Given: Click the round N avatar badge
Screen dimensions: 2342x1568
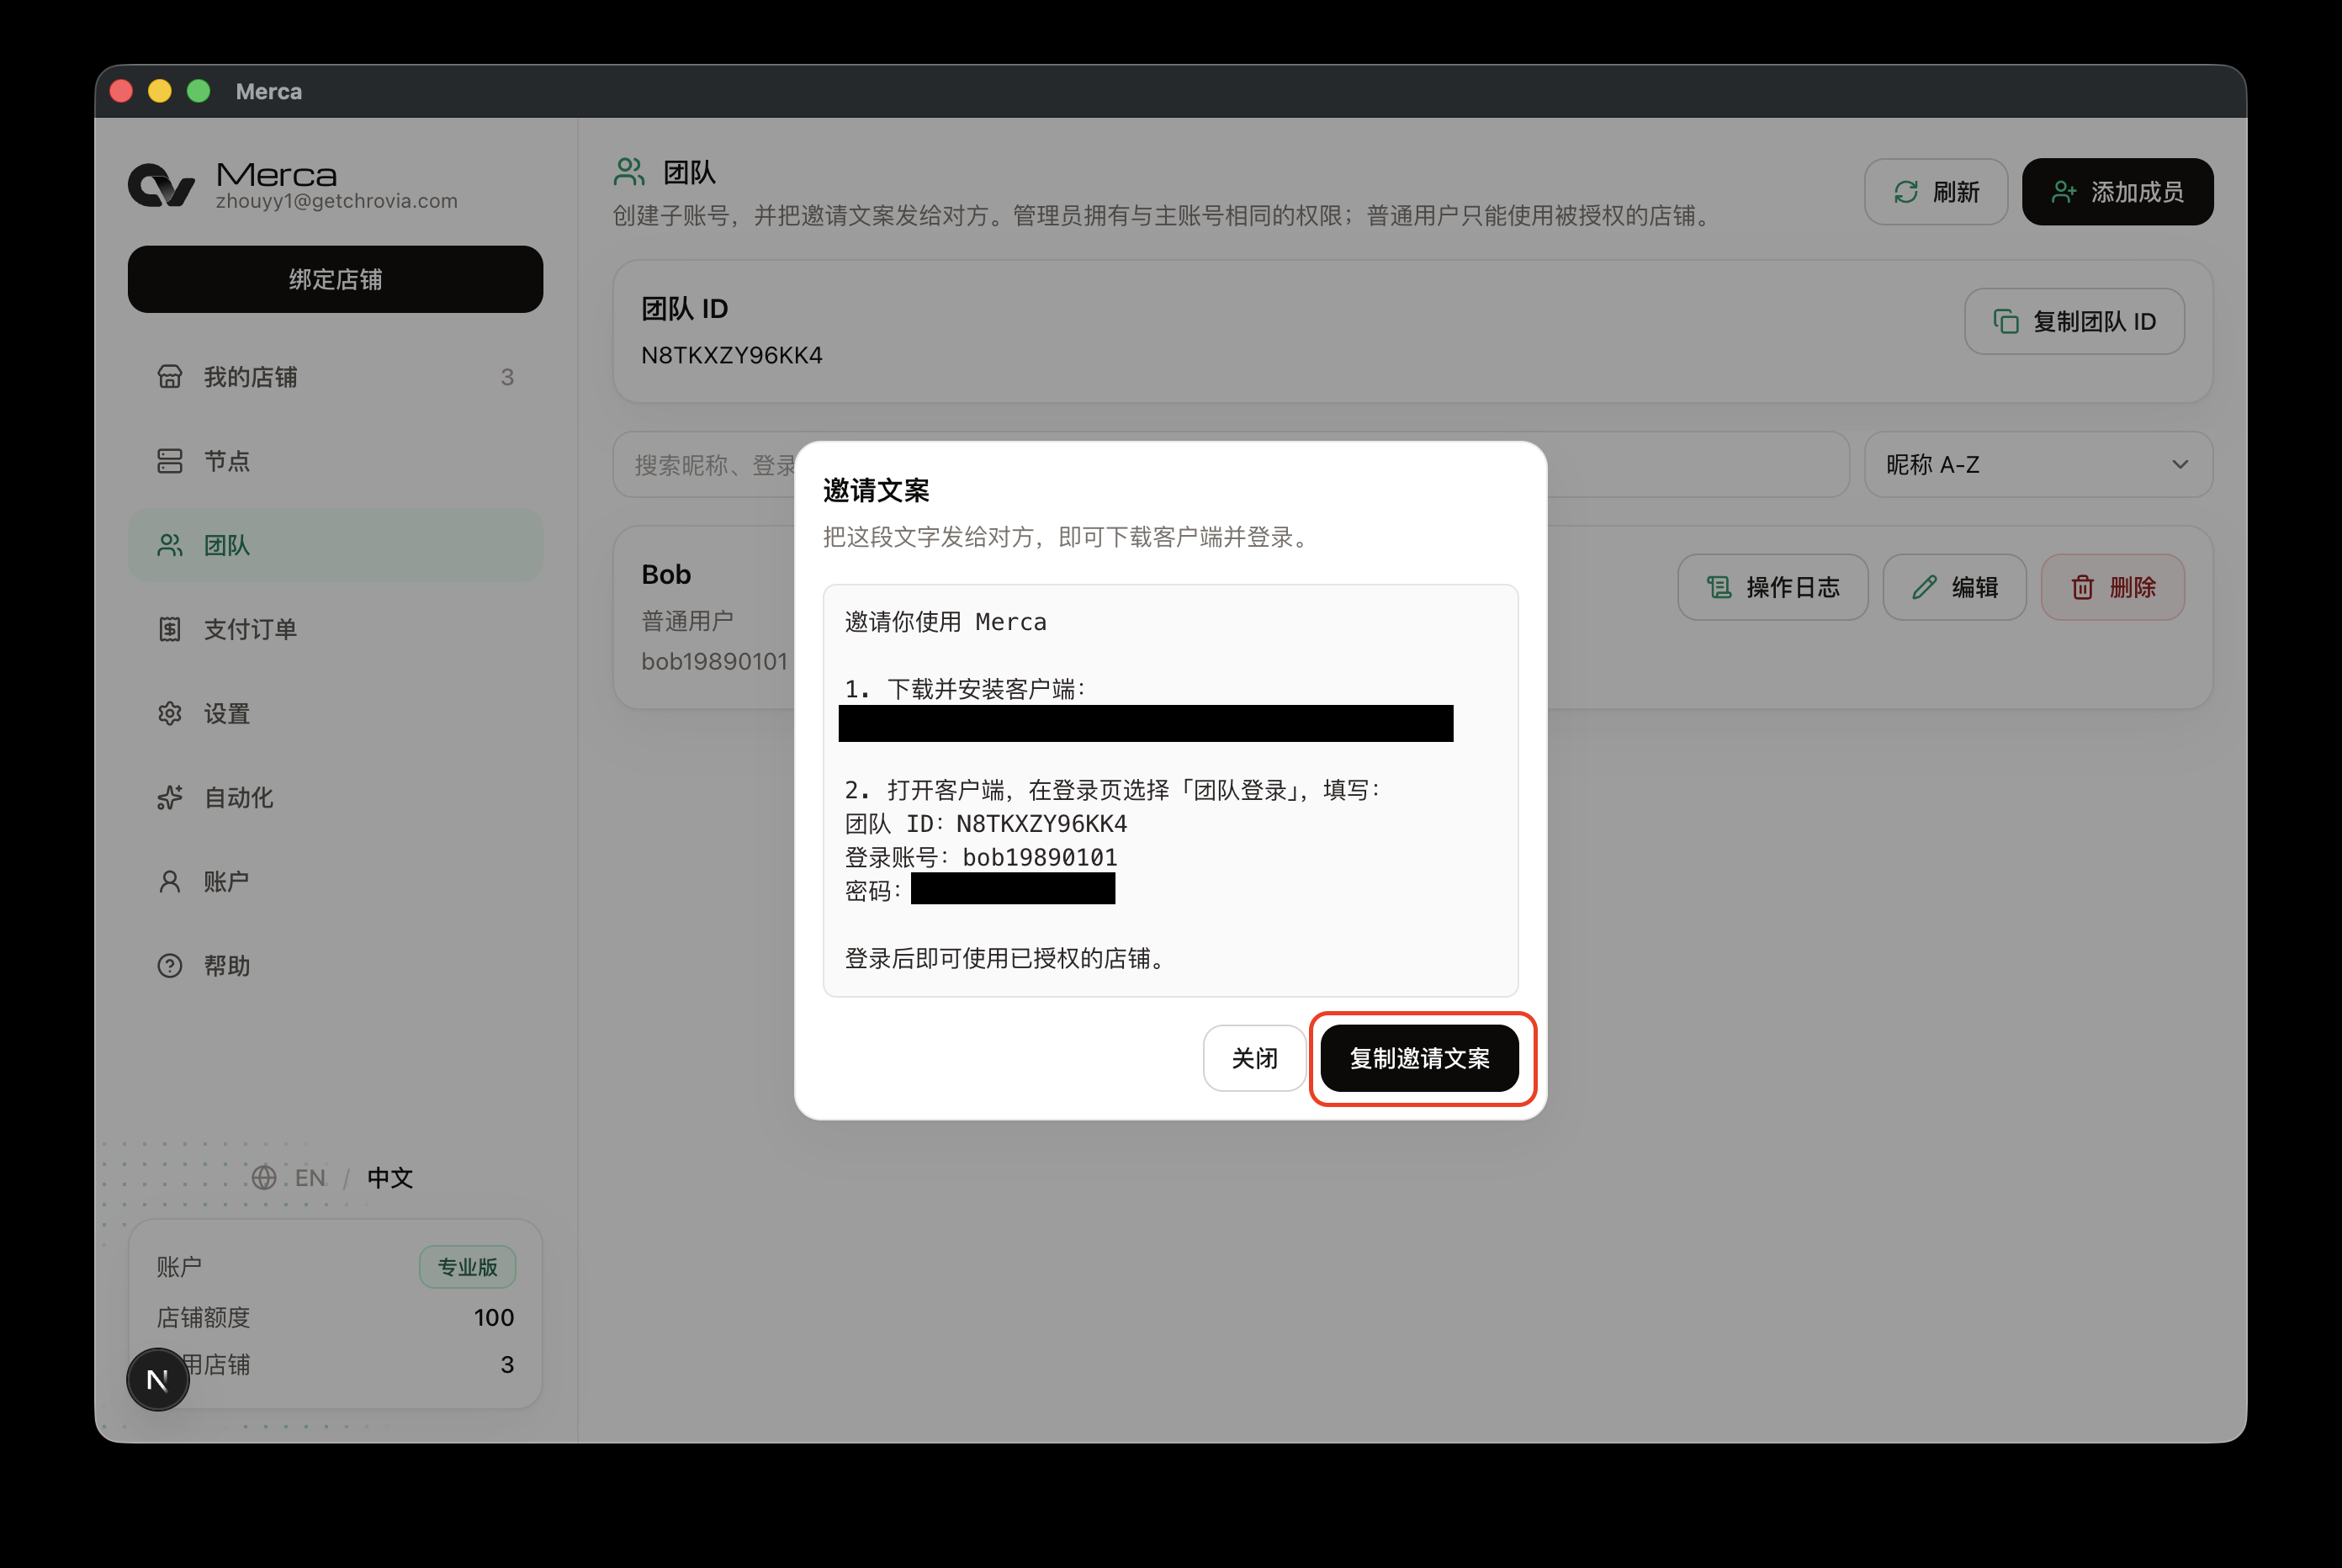Looking at the screenshot, I should pos(158,1379).
